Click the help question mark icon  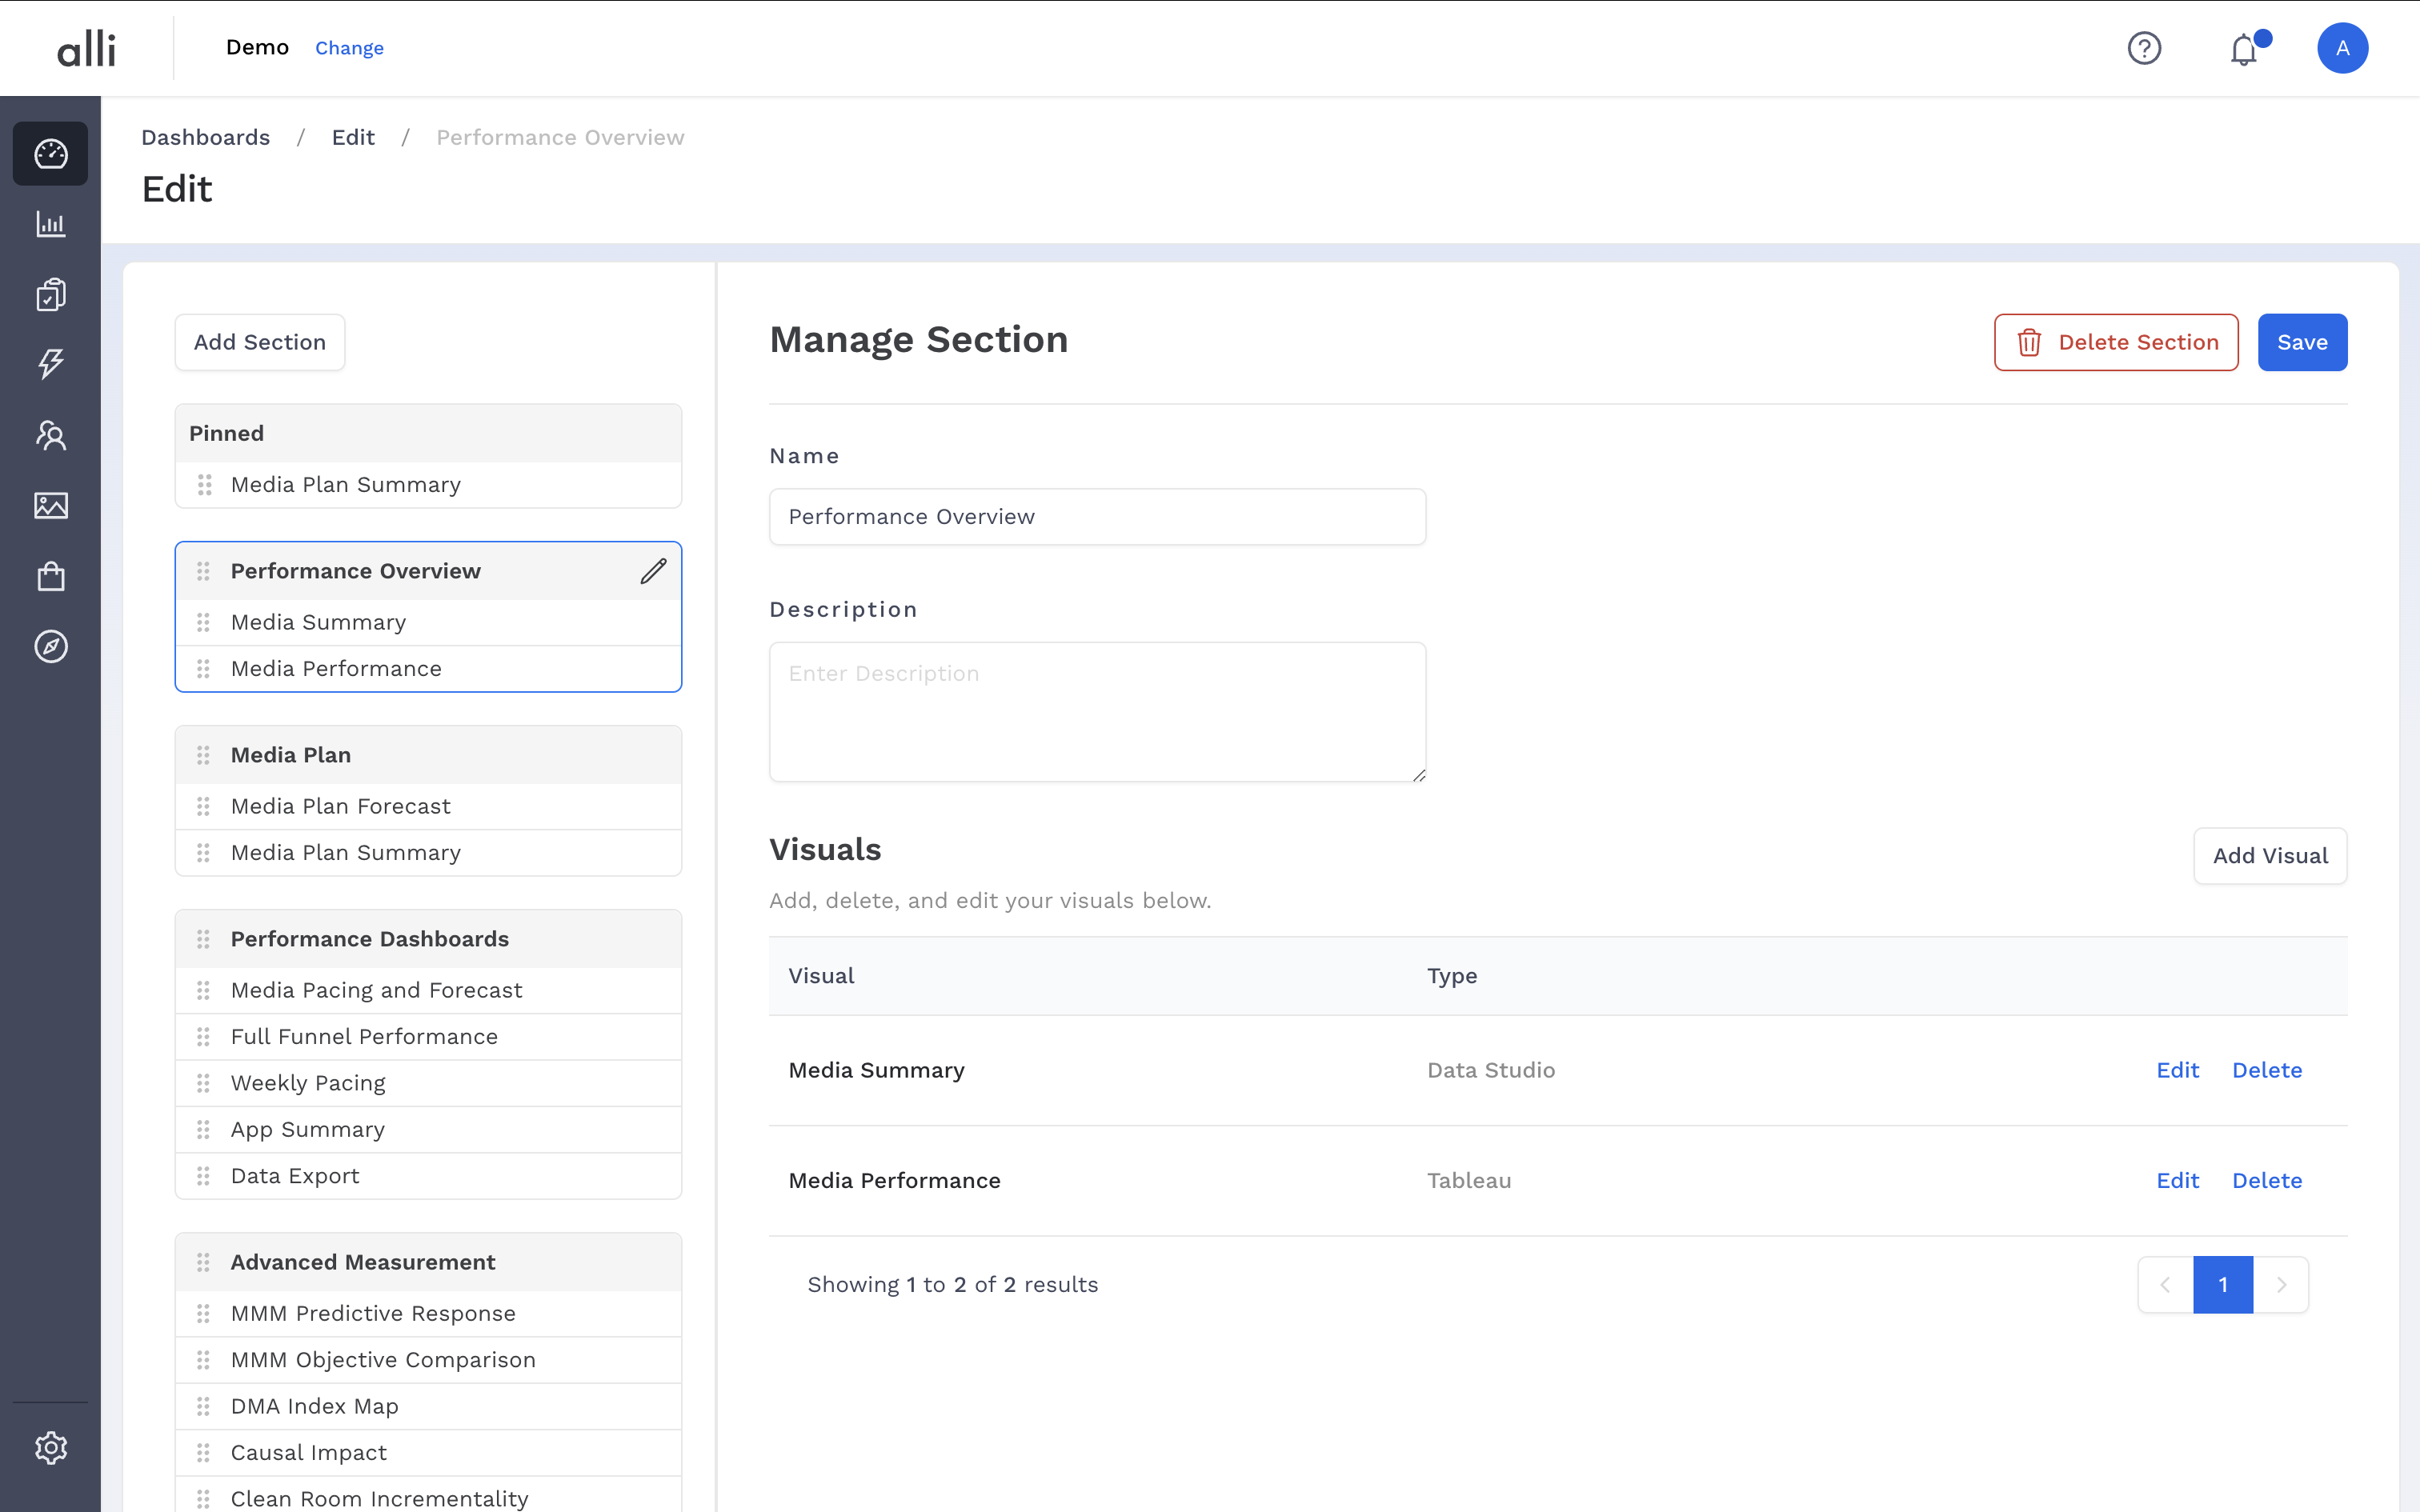tap(2144, 48)
